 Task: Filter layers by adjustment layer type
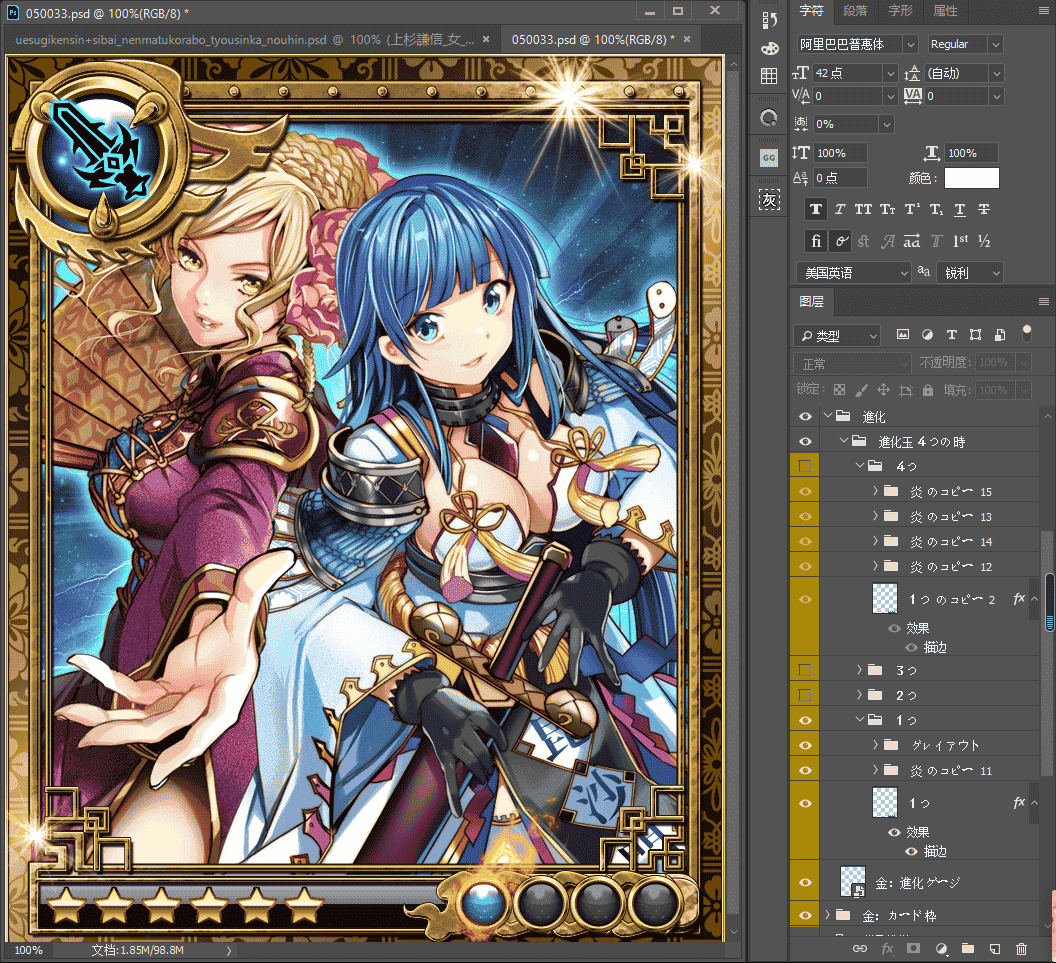coord(927,335)
